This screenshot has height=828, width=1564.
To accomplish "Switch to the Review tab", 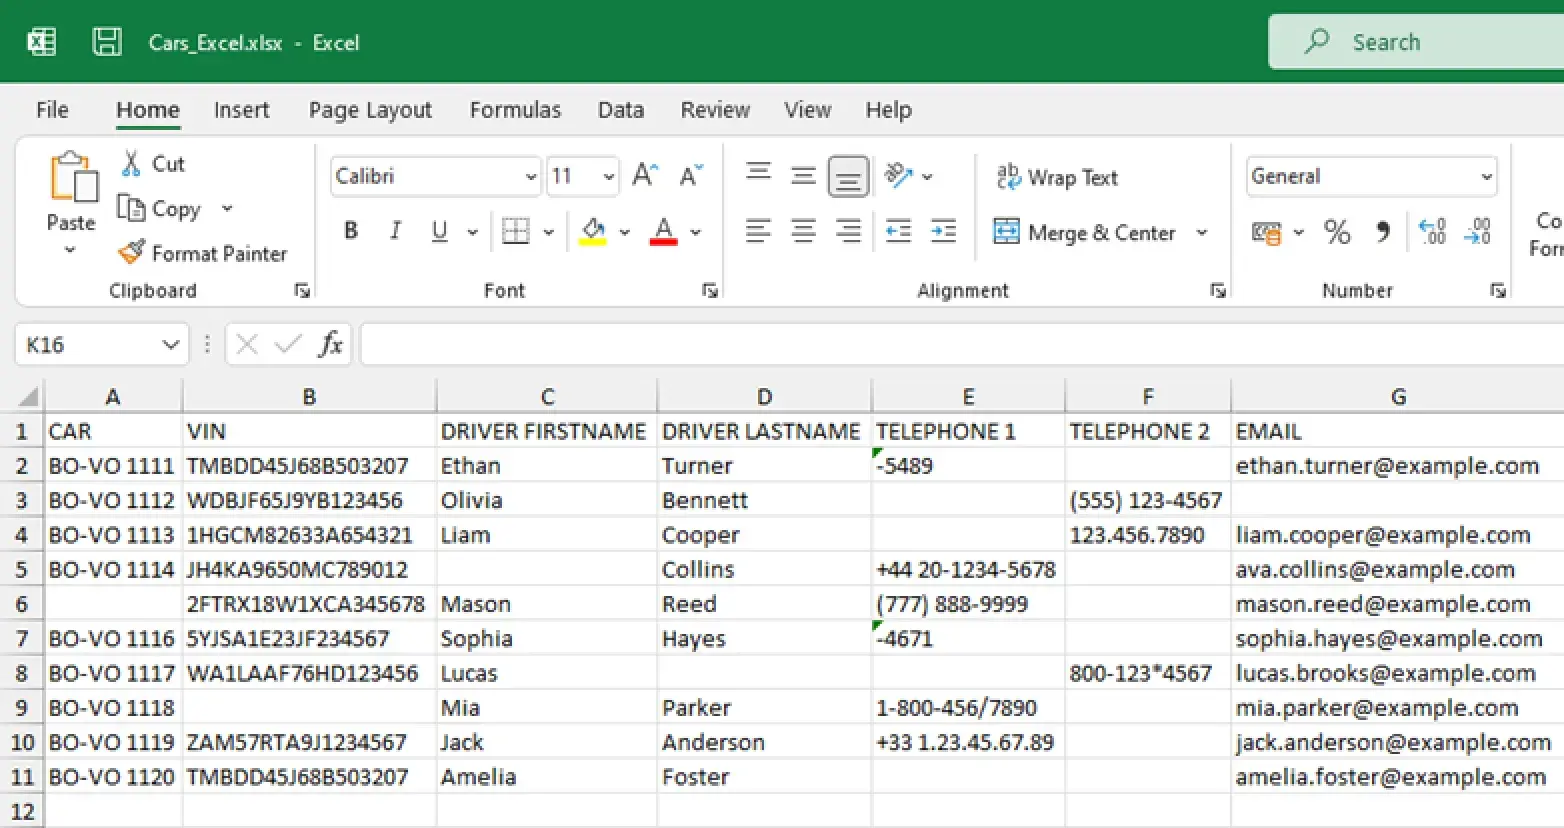I will click(715, 110).
